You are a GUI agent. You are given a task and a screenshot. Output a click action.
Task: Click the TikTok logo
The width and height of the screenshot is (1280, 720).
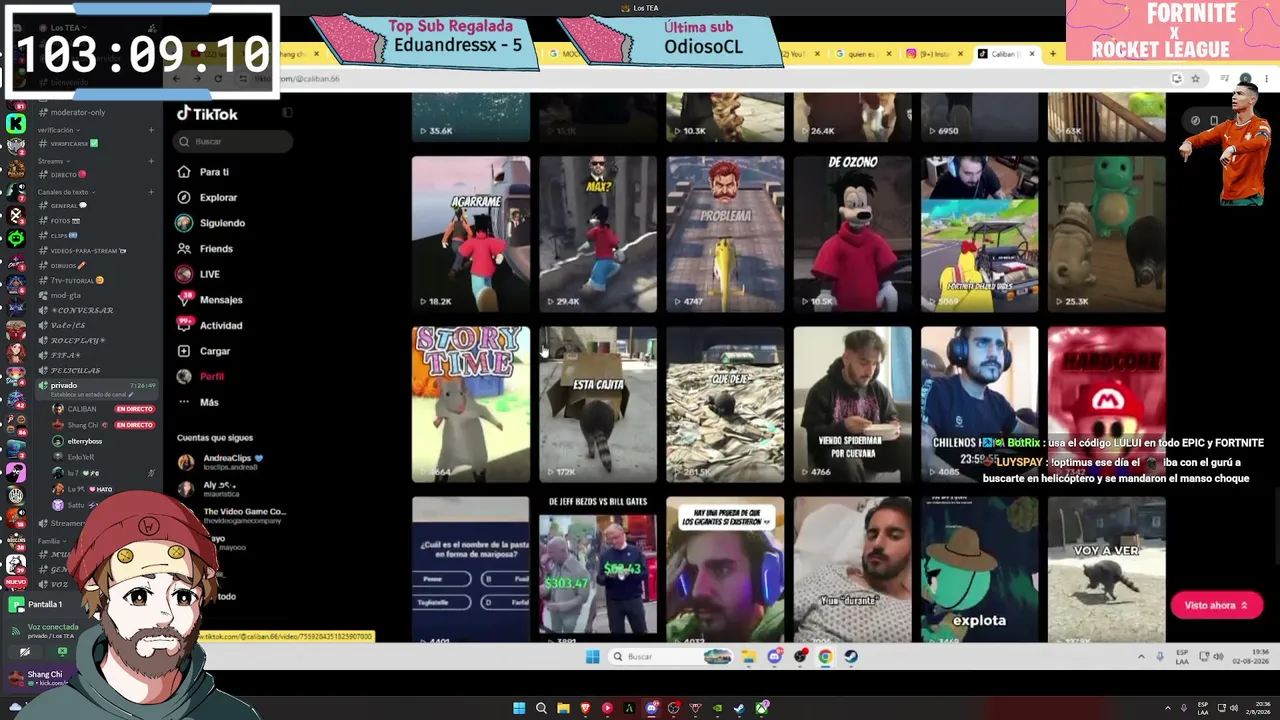point(207,114)
